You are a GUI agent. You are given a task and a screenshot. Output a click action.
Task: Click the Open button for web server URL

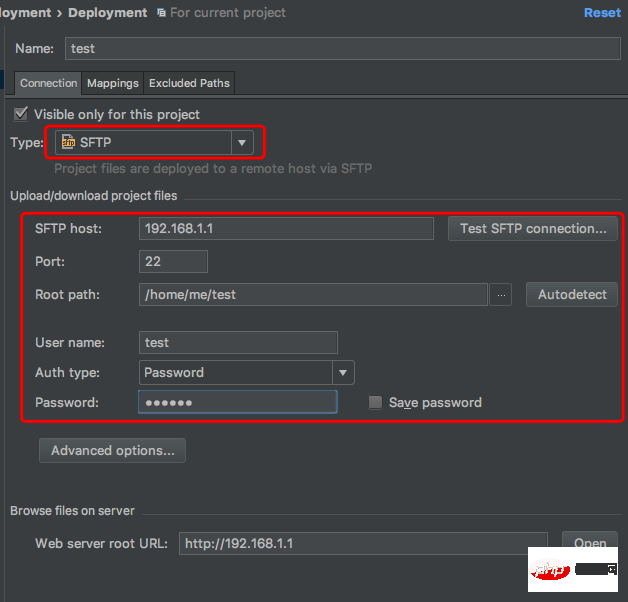[x=589, y=543]
